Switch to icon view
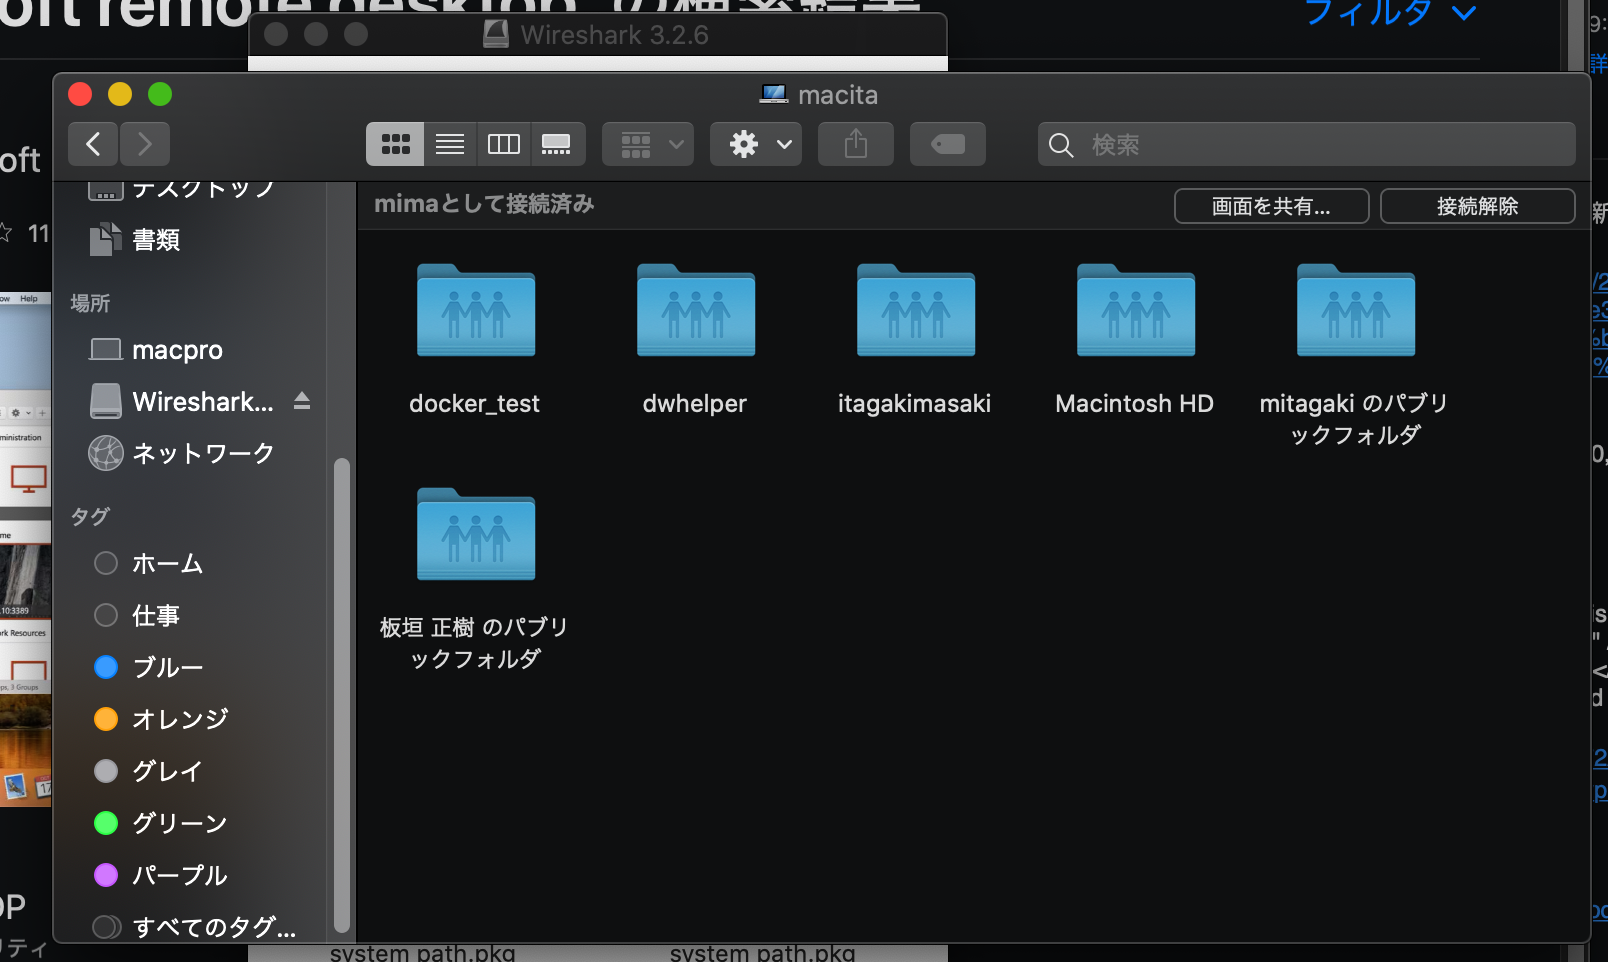 (395, 144)
